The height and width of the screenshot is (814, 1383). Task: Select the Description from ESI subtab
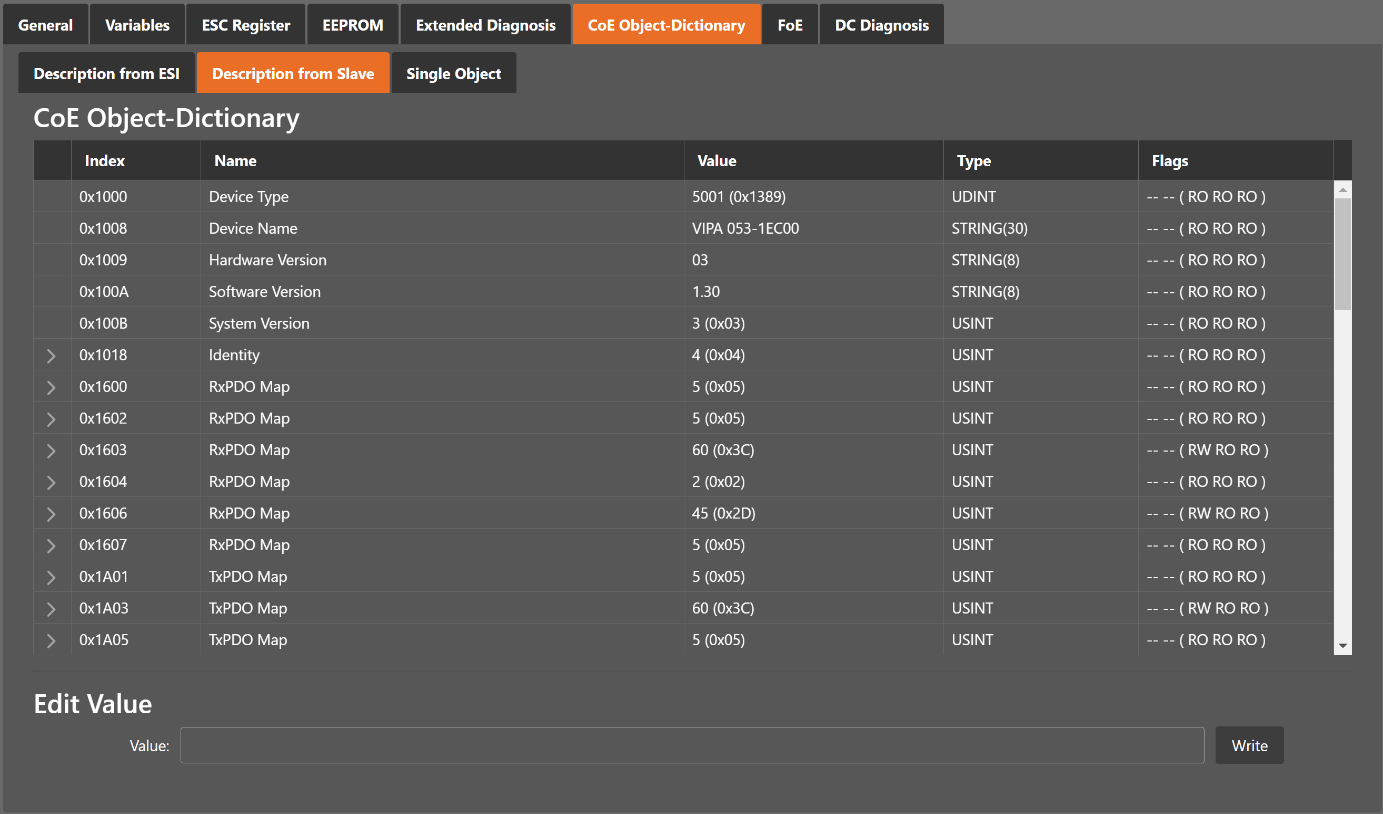[x=107, y=73]
